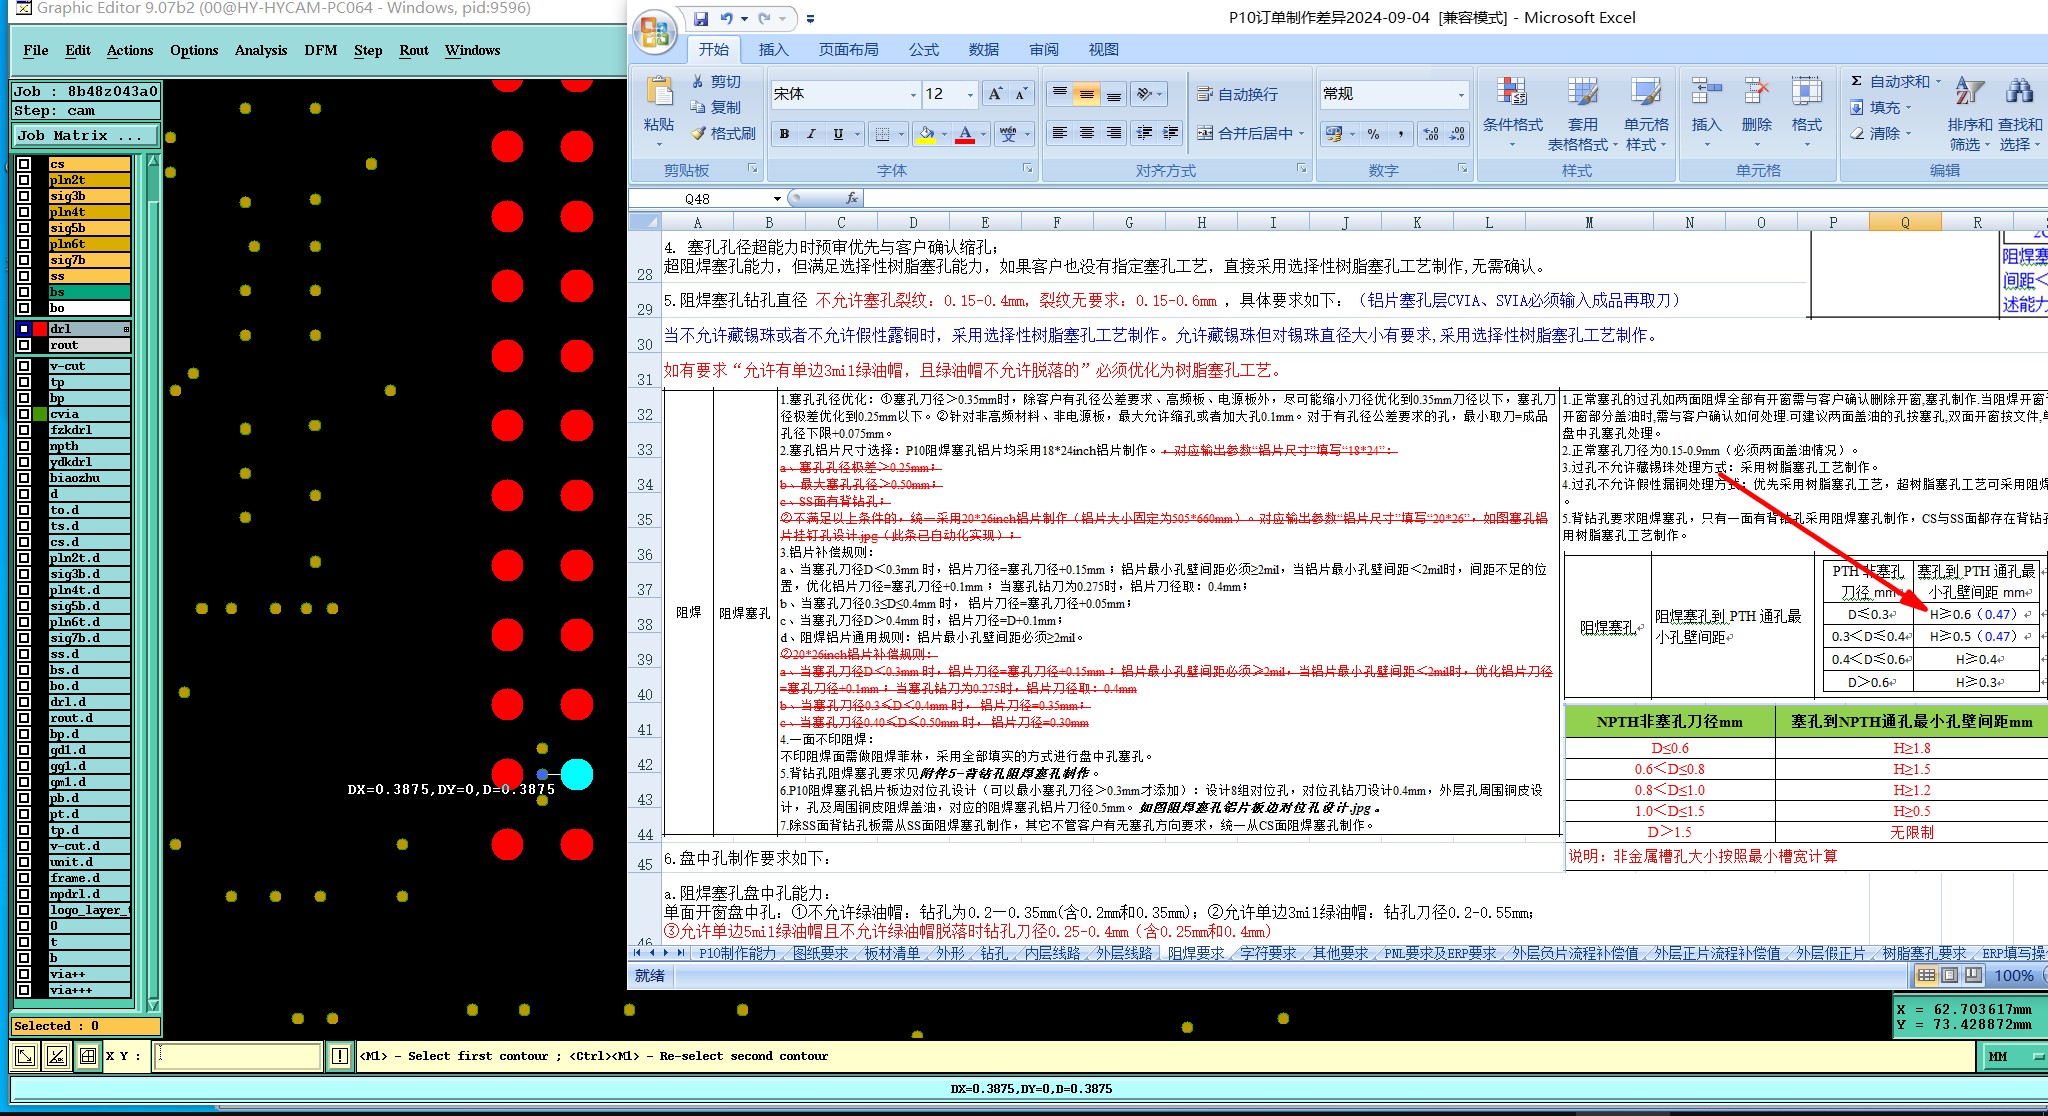Switch to the 钻孔 sheet tab
This screenshot has height=1116, width=2048.
[993, 953]
